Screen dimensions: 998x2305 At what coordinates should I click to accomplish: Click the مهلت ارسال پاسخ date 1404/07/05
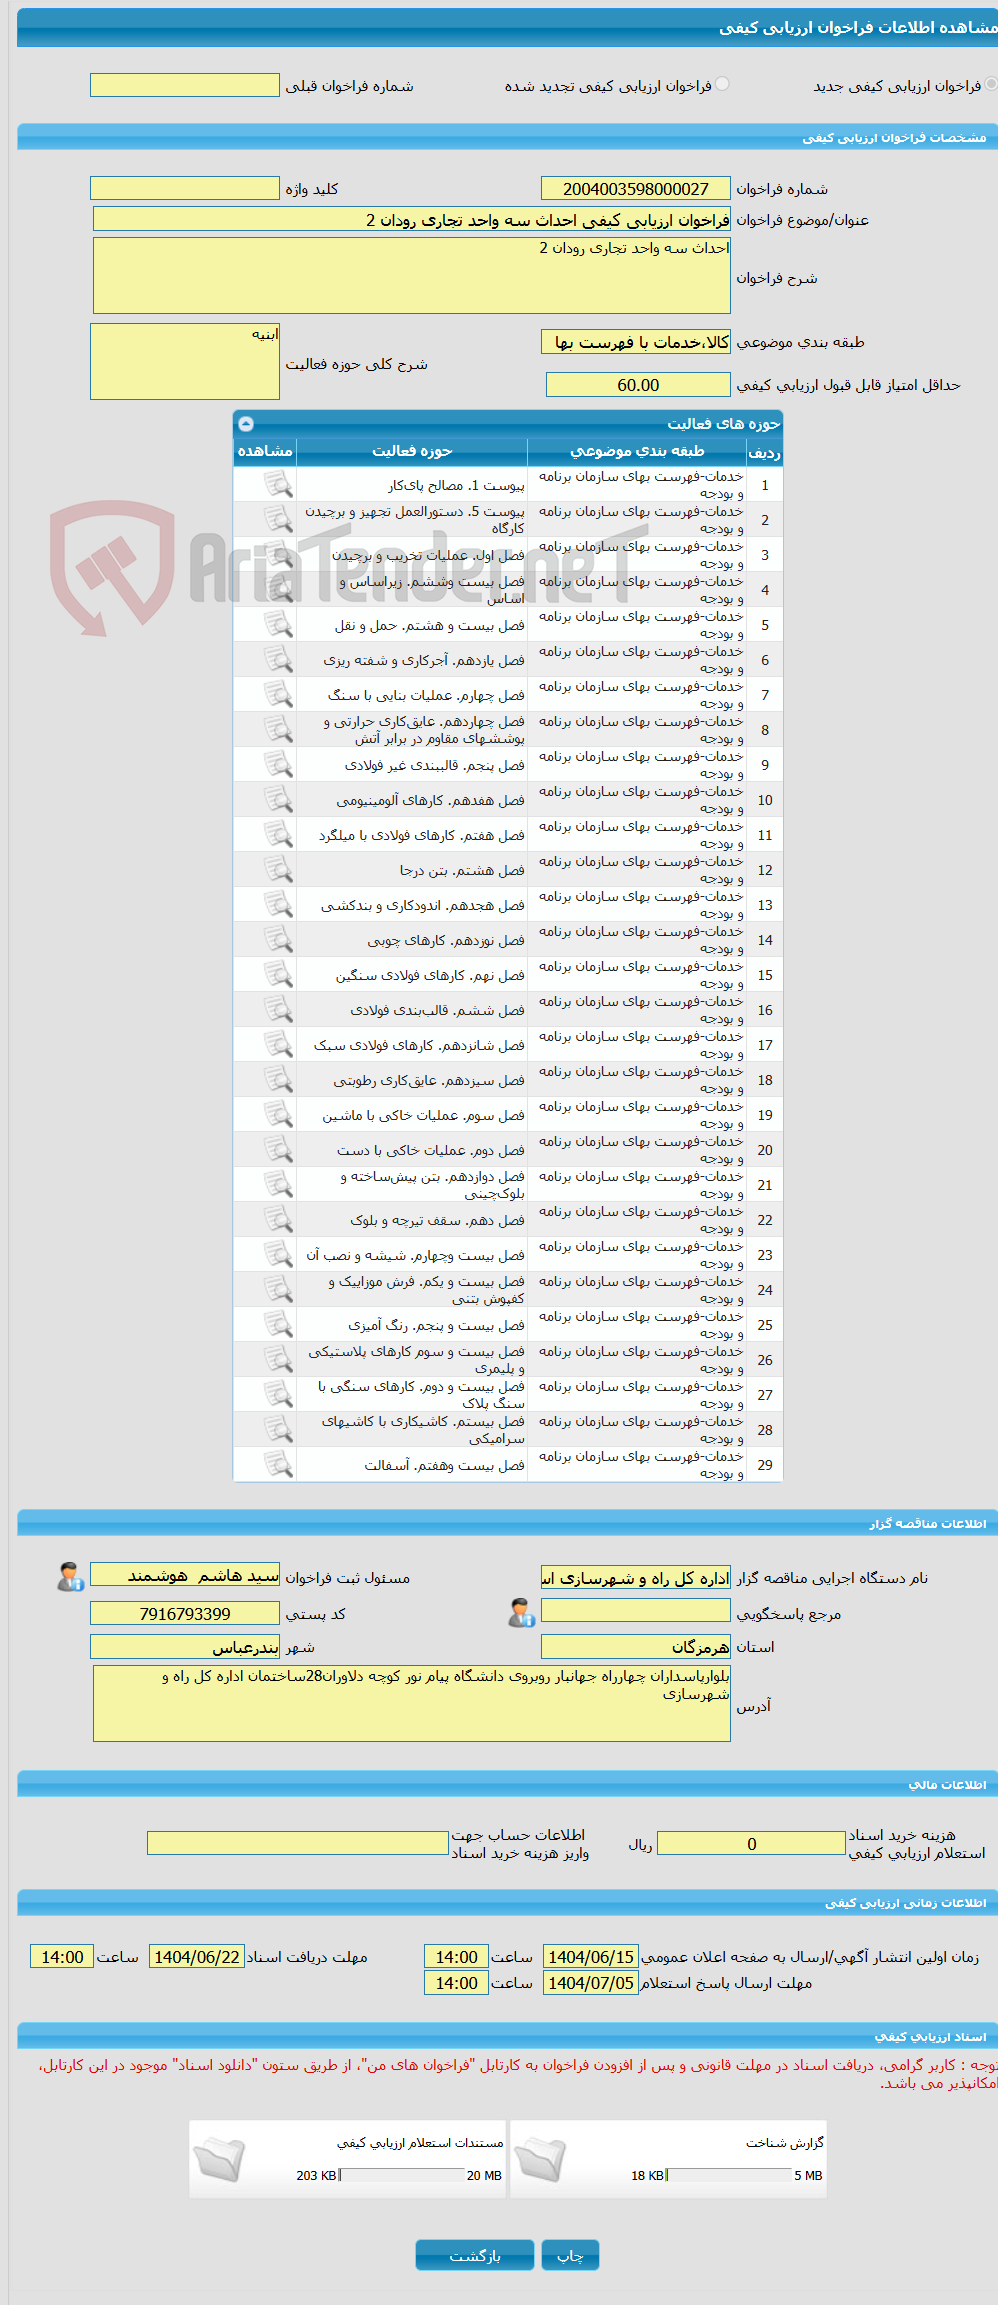coord(591,1982)
